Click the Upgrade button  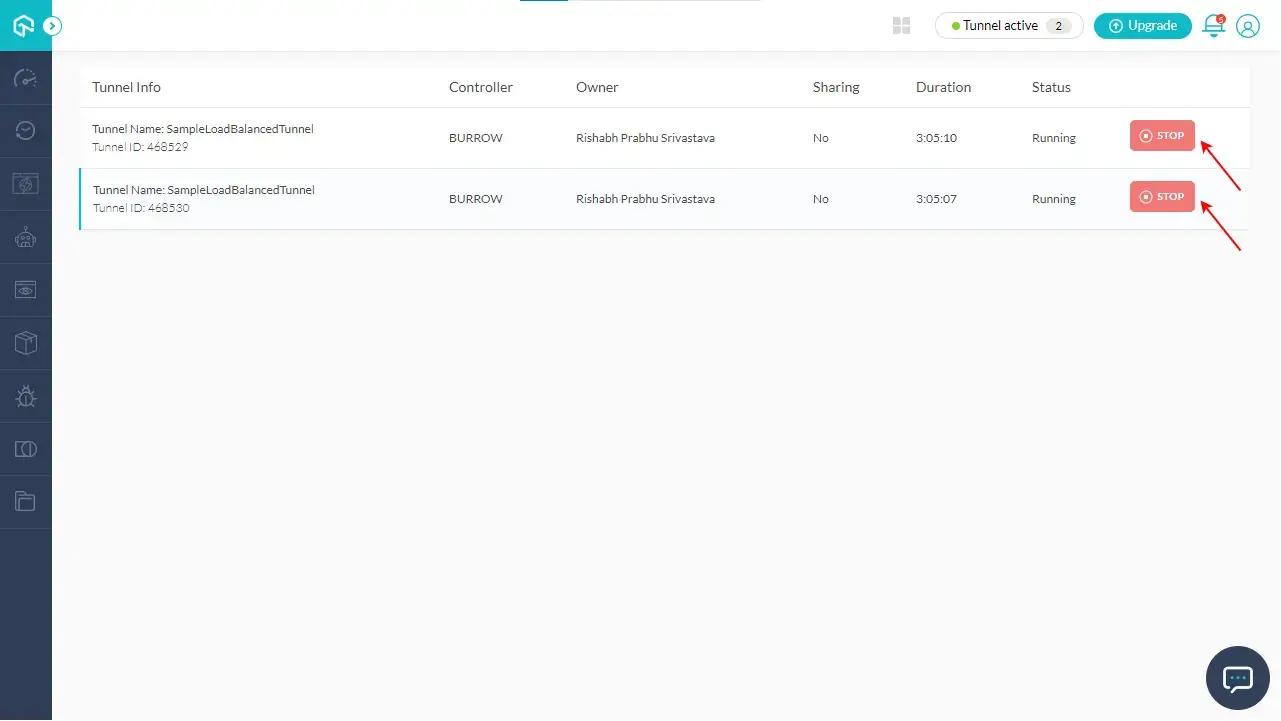1142,26
